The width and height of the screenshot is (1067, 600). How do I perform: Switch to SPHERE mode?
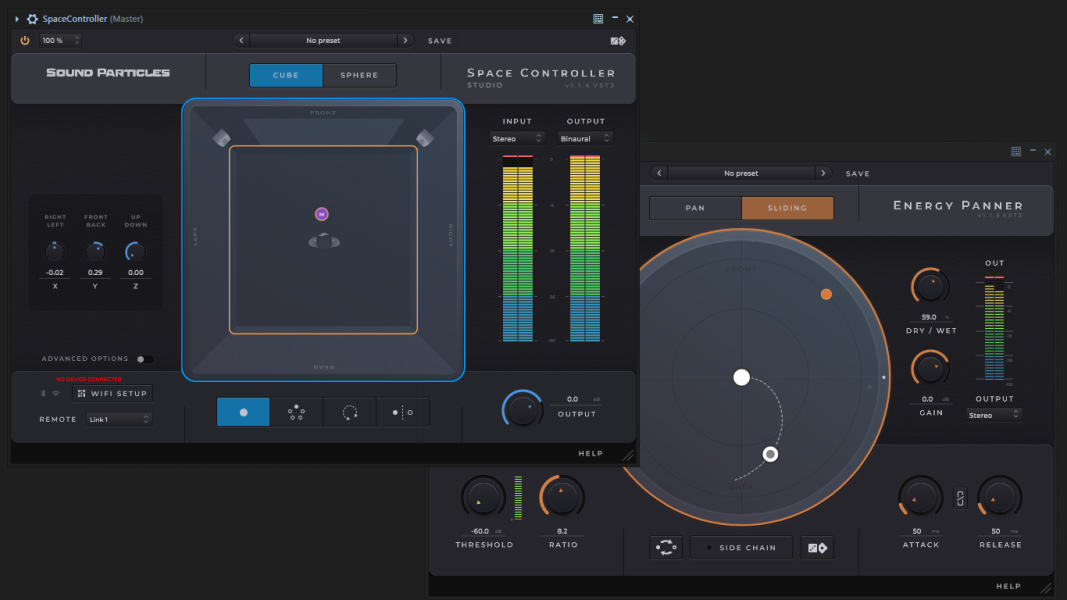(x=359, y=75)
